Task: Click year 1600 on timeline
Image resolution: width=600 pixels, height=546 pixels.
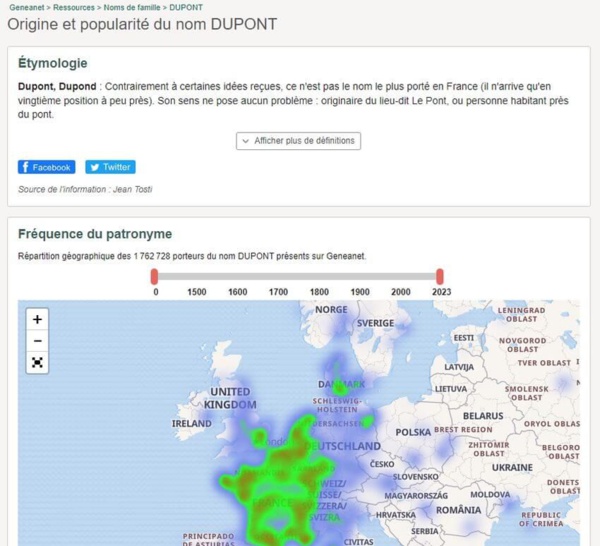Action: (x=237, y=292)
